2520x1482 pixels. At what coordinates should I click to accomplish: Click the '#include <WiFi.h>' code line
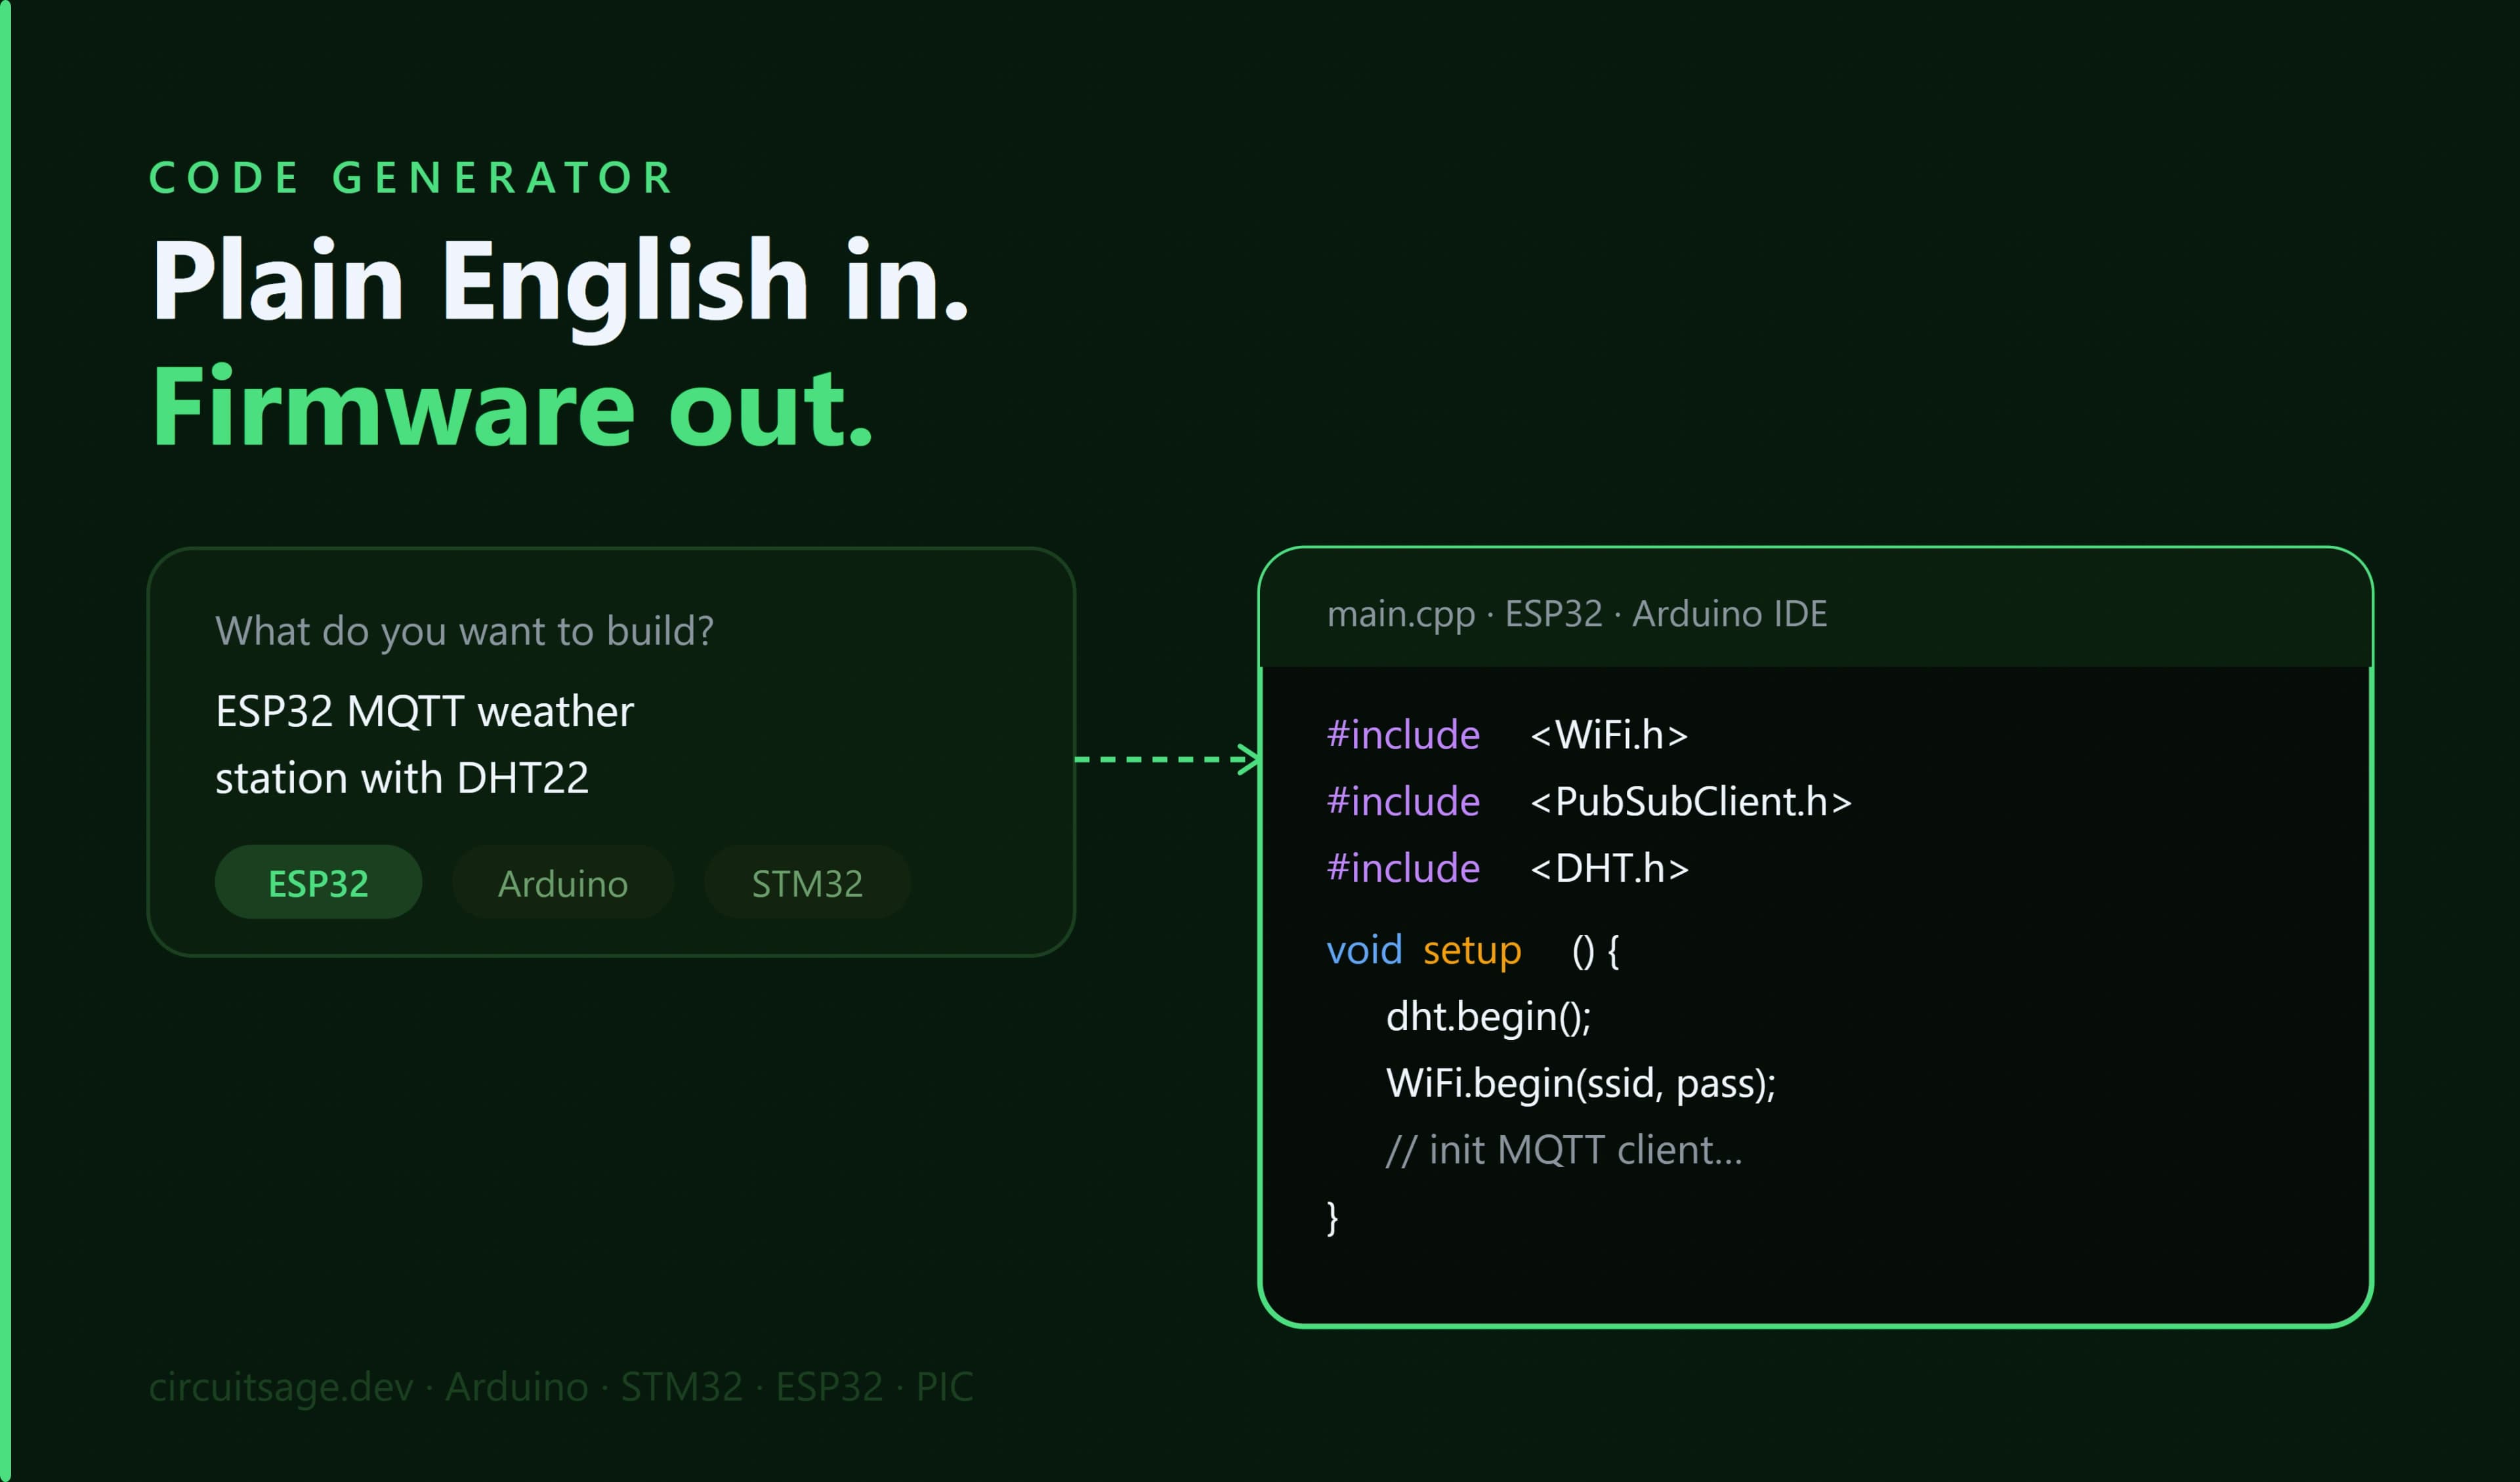(1507, 735)
